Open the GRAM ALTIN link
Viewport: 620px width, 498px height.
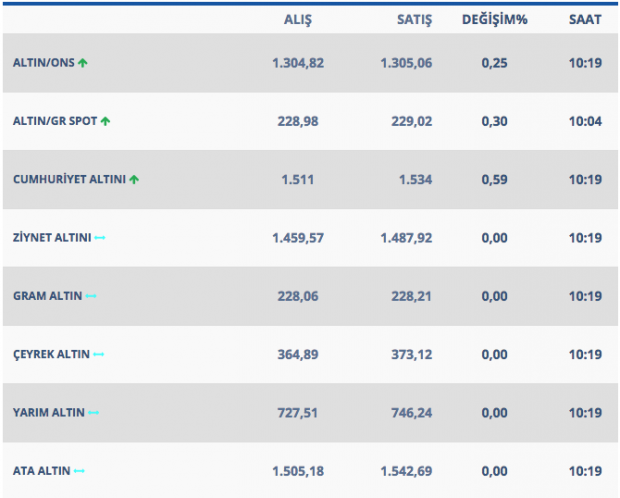[x=47, y=296]
